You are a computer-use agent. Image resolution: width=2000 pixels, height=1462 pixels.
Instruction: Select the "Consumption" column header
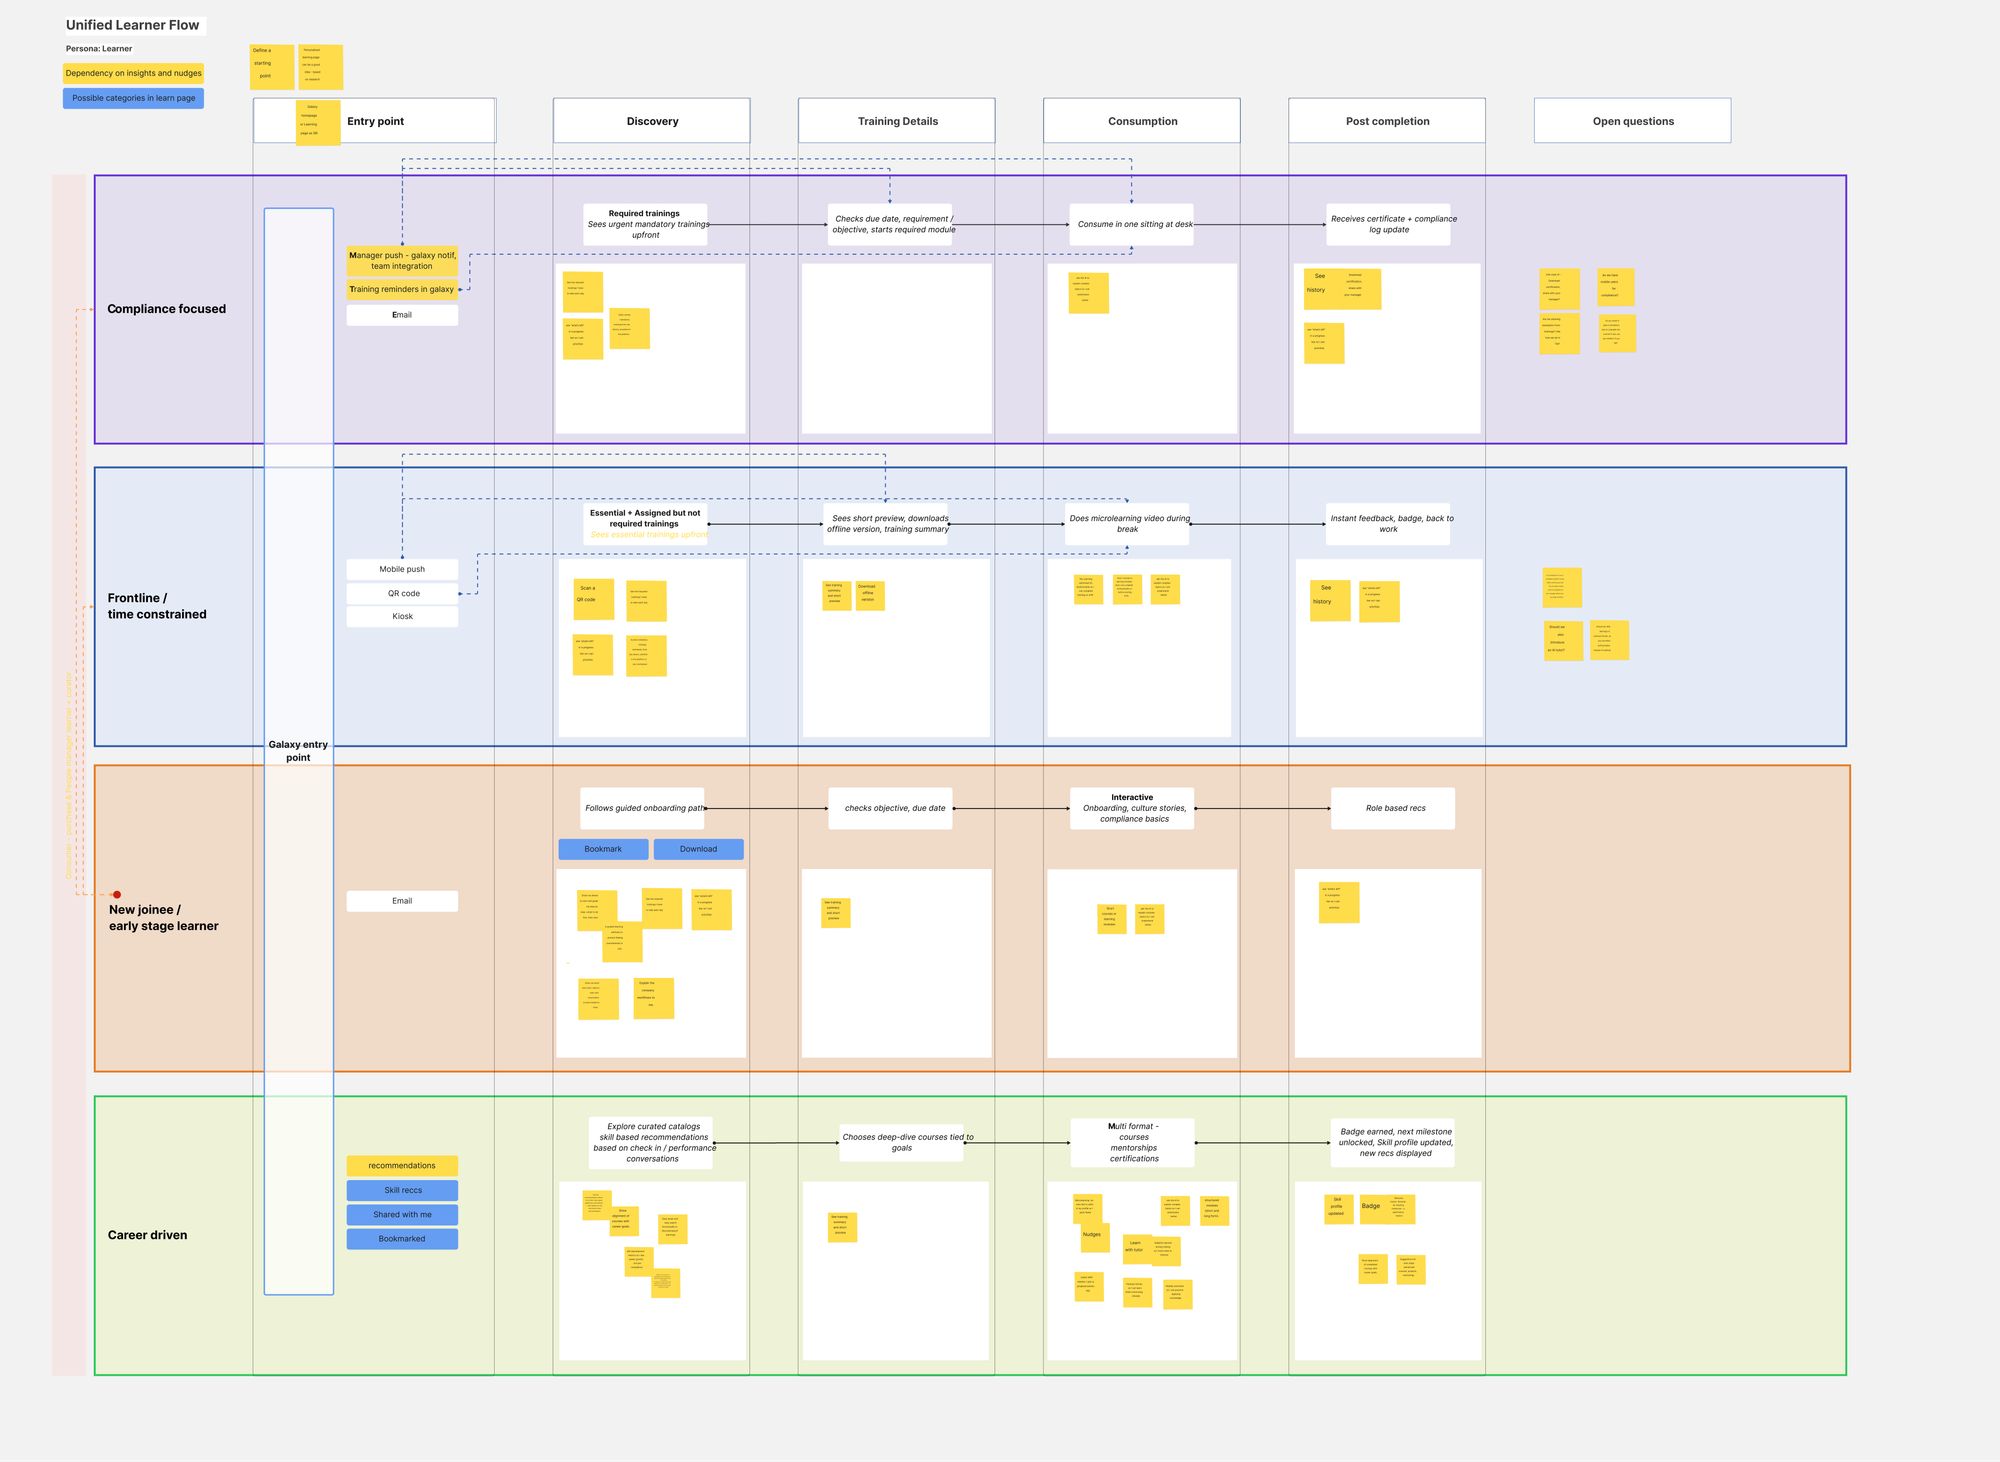tap(1142, 121)
